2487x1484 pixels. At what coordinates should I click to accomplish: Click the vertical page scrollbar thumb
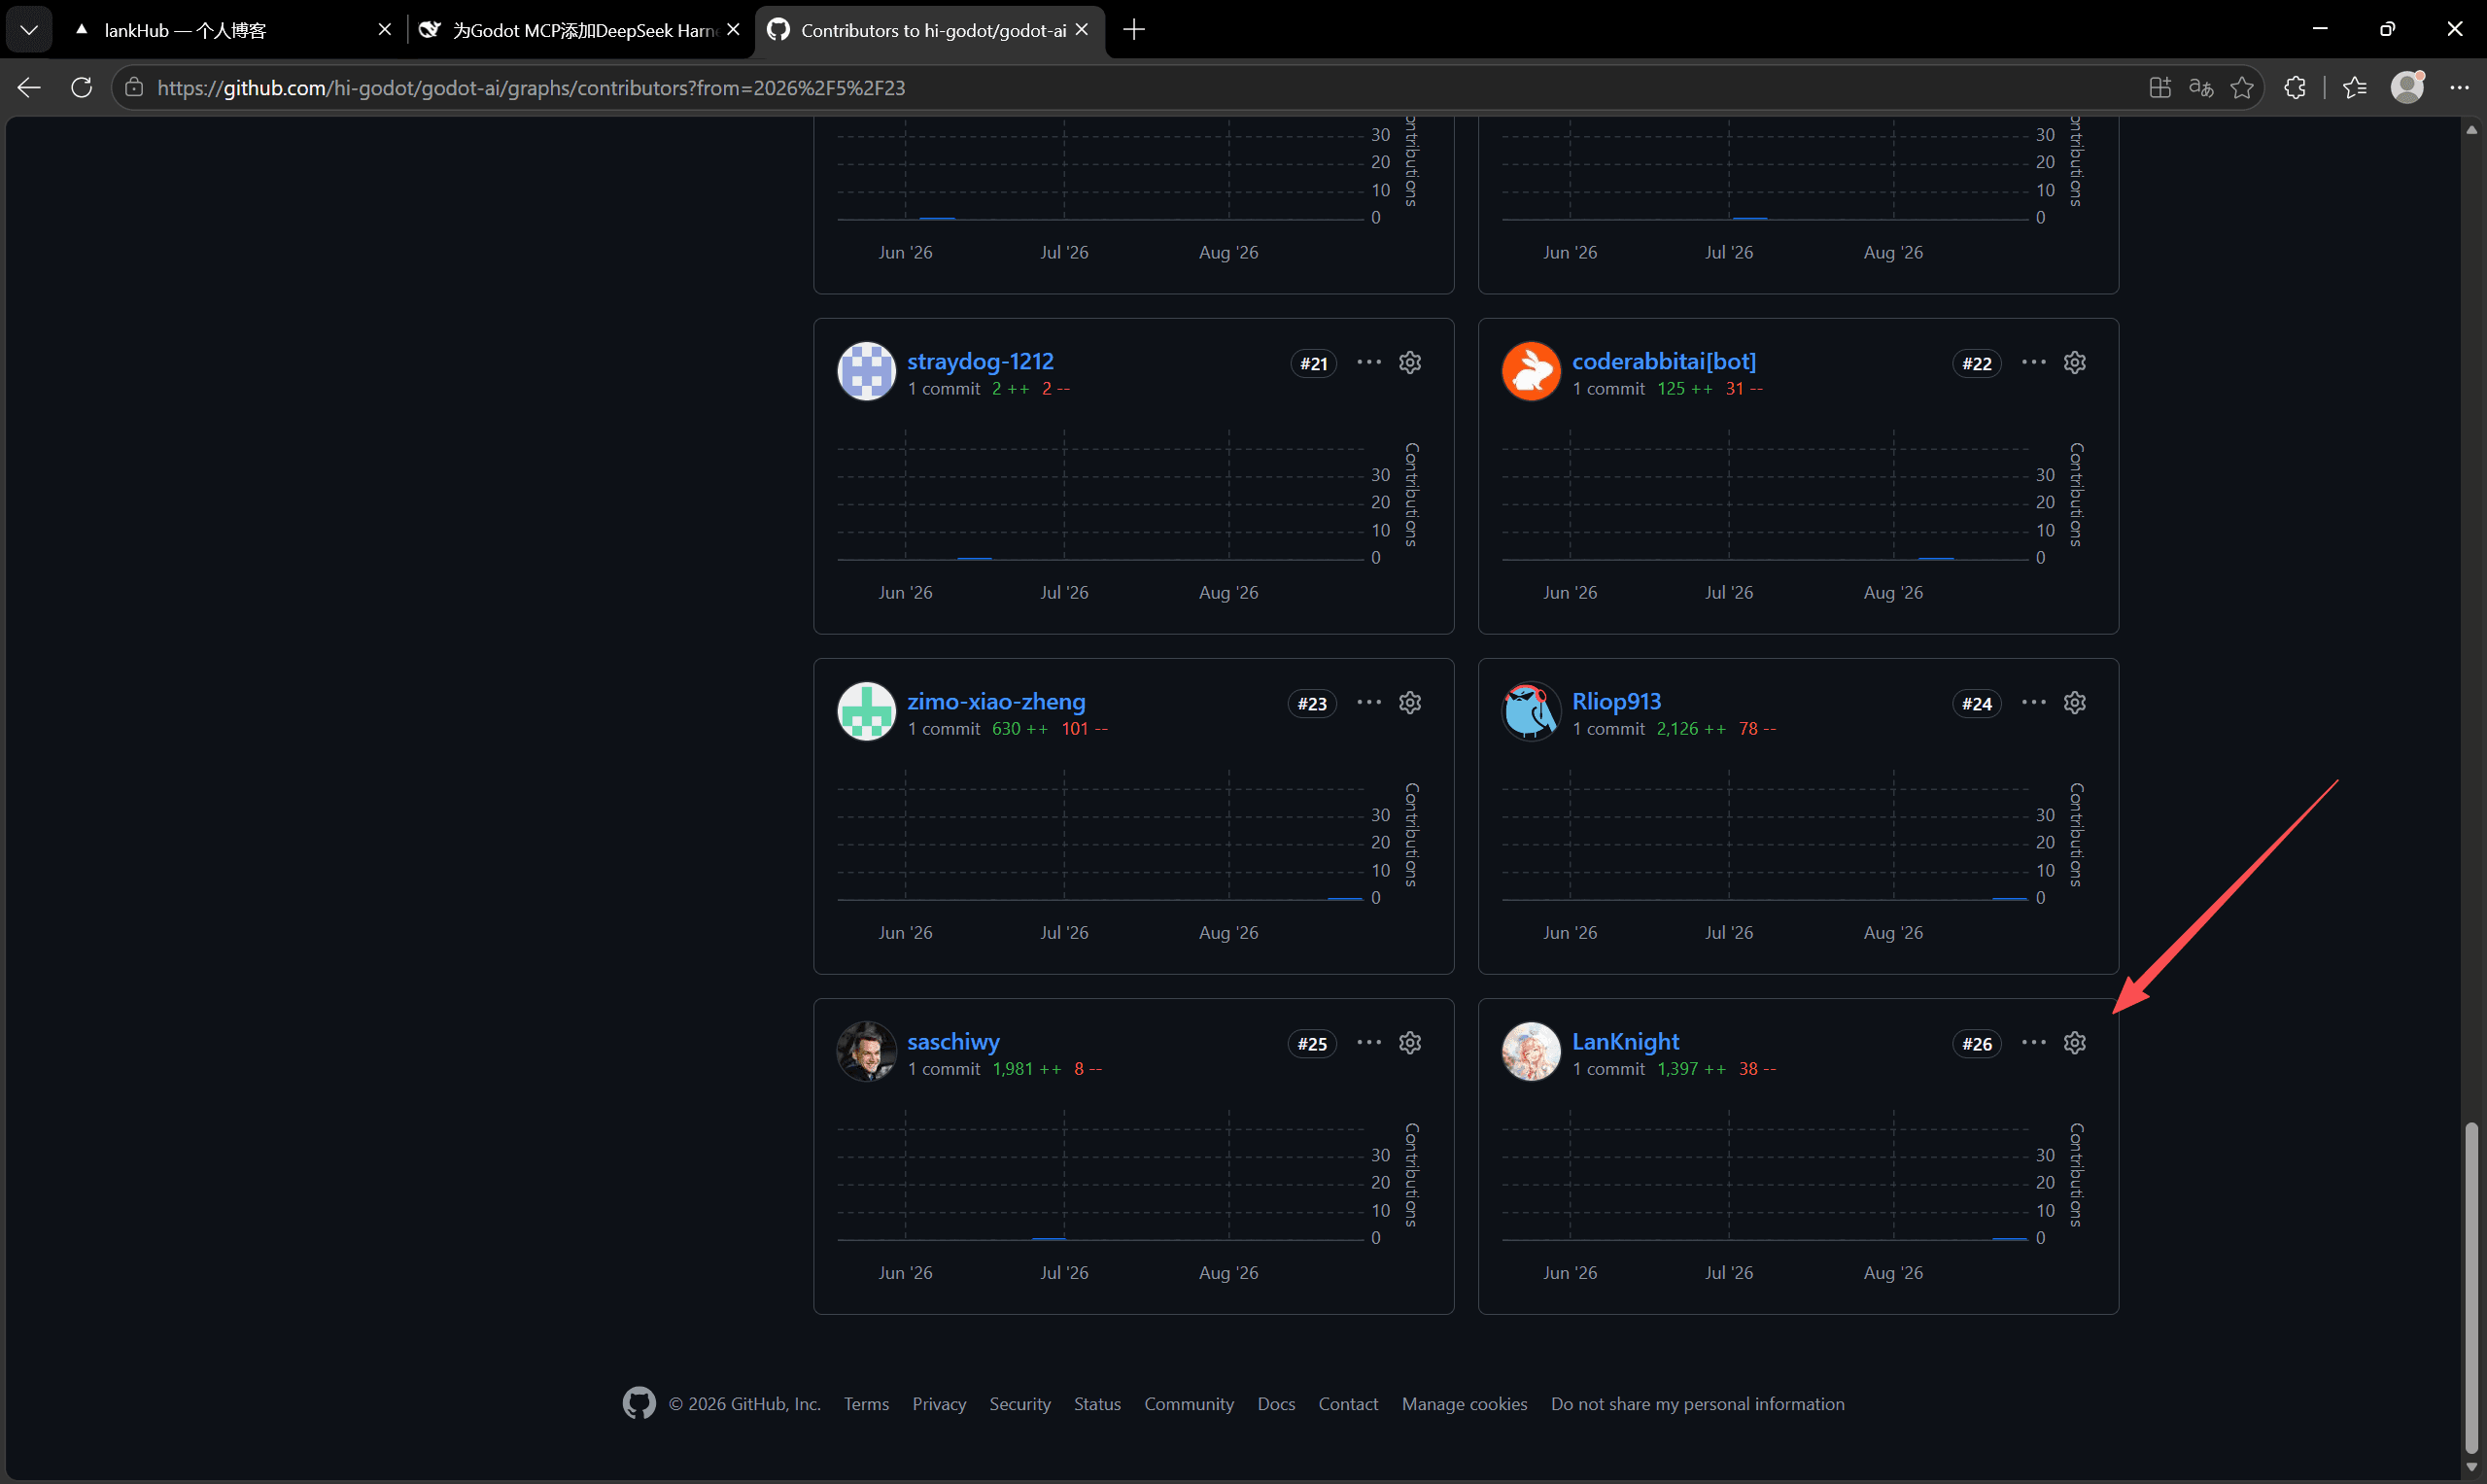(x=2472, y=1288)
